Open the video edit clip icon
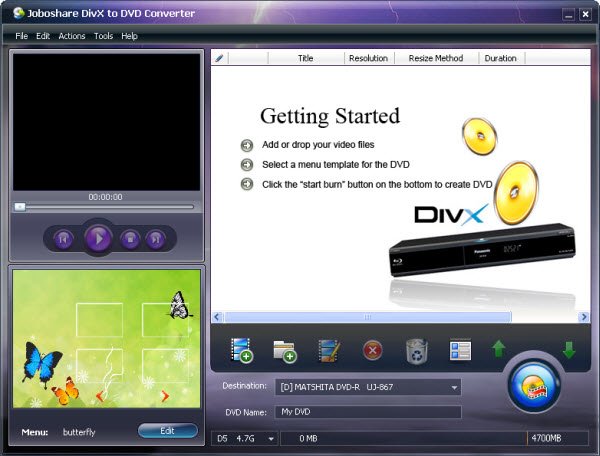 point(329,350)
